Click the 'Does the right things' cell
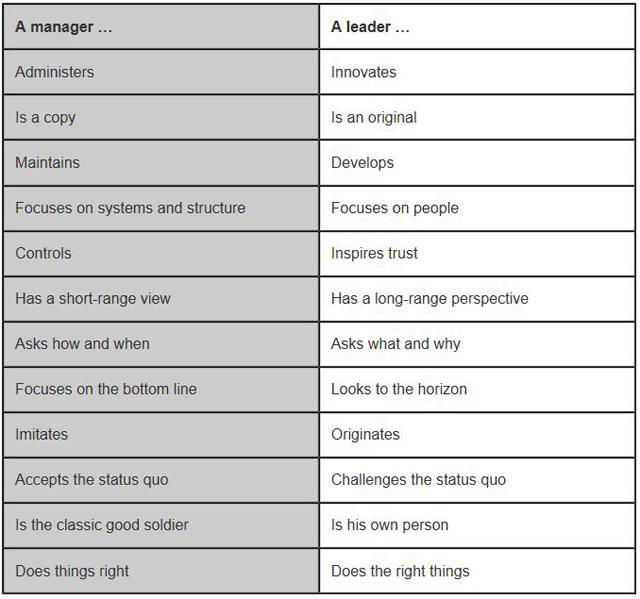640x599 pixels. (477, 571)
